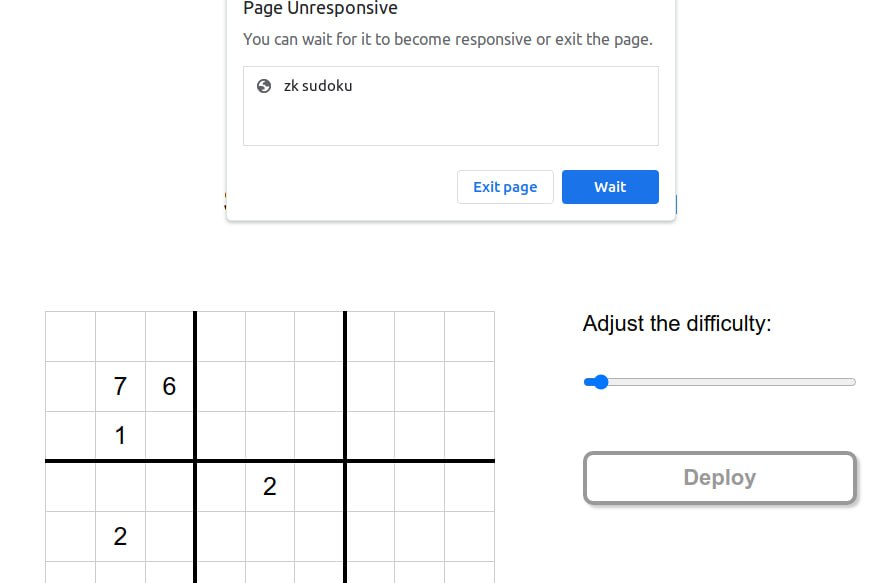Click the cell with 2 in the second column

tap(120, 537)
